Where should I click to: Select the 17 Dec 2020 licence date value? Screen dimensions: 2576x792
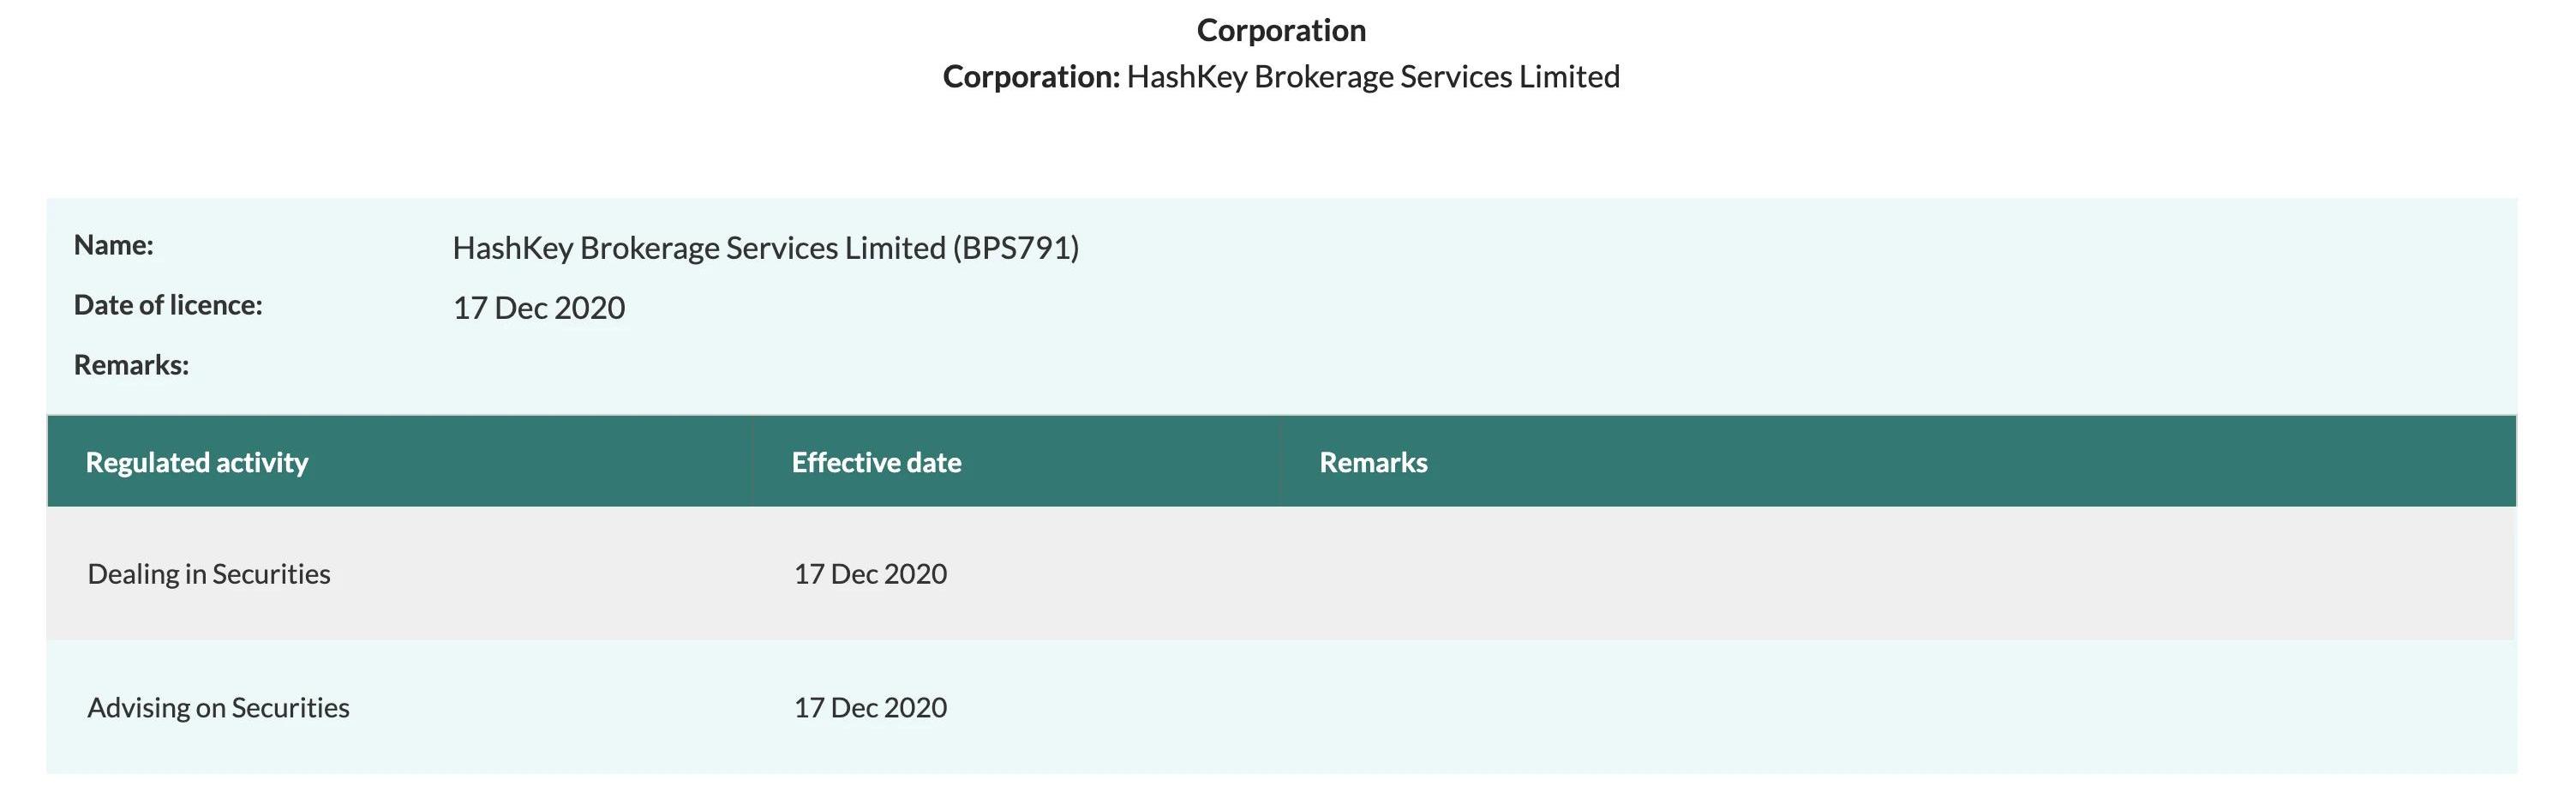(539, 308)
